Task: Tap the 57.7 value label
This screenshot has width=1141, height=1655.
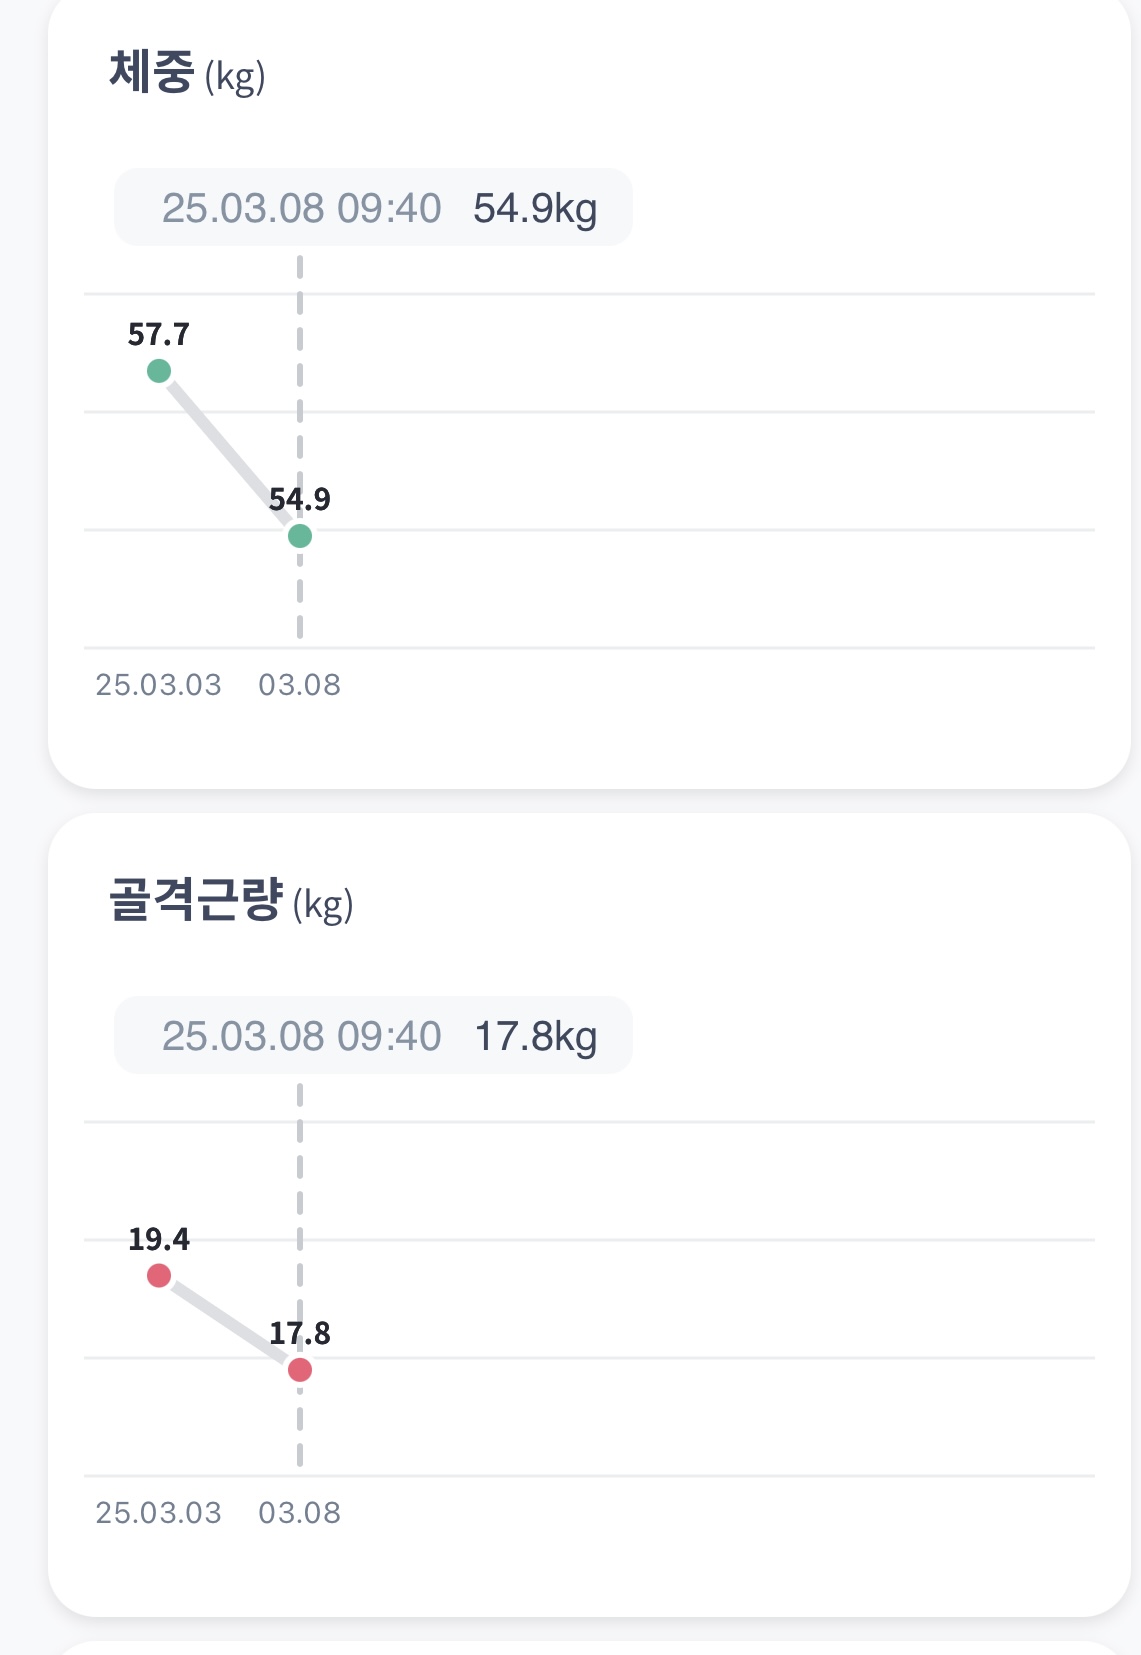Action: (x=159, y=334)
